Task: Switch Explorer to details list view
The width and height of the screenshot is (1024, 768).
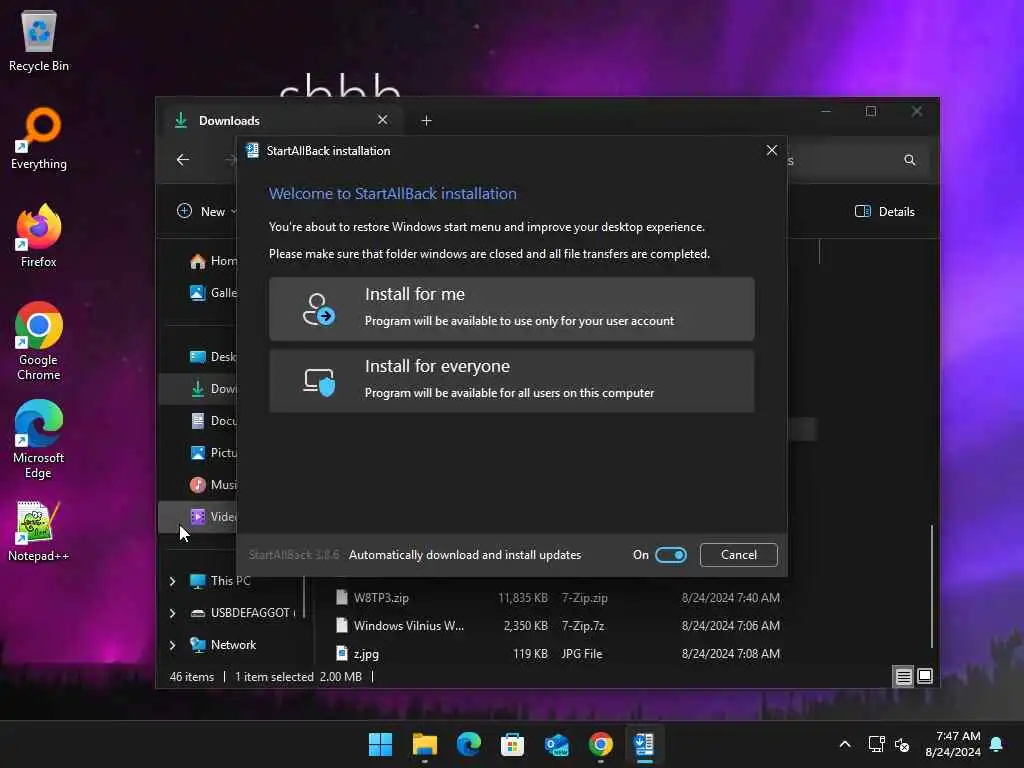Action: tap(903, 677)
